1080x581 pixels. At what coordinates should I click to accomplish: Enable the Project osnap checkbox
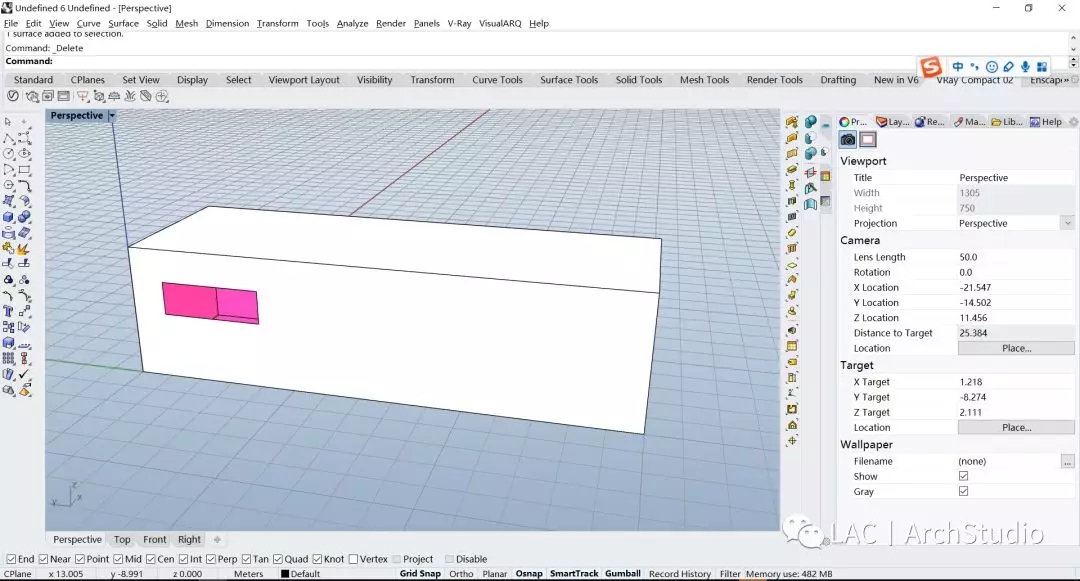(396, 559)
